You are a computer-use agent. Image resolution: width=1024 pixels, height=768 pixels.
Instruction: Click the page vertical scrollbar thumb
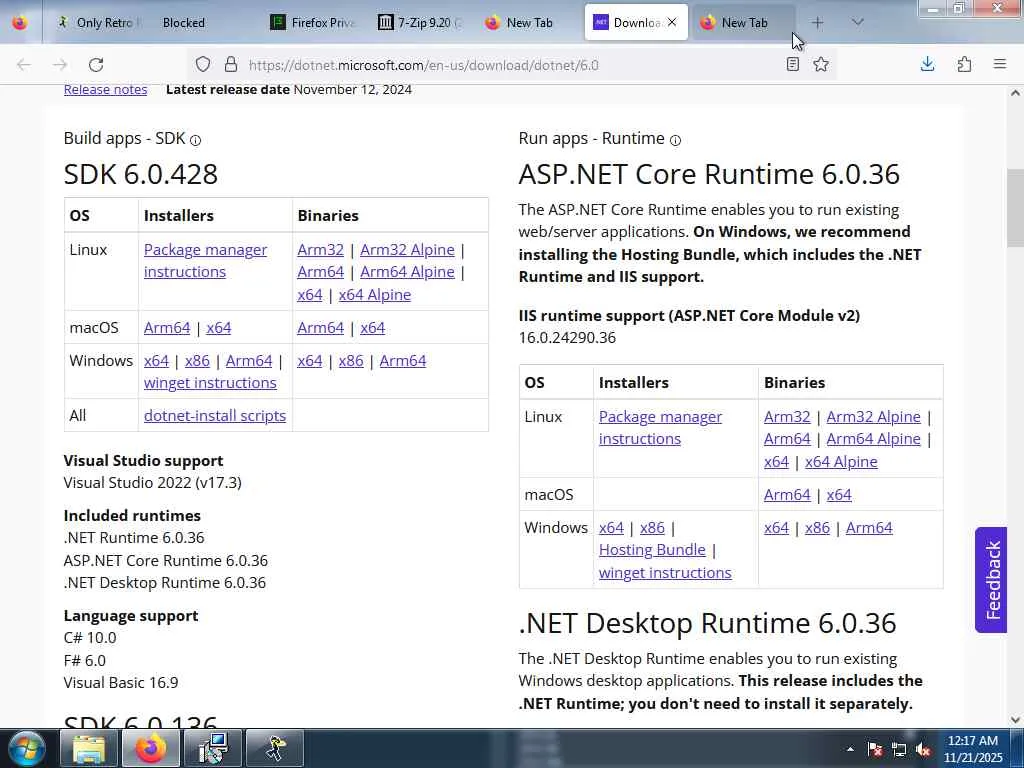[1015, 208]
